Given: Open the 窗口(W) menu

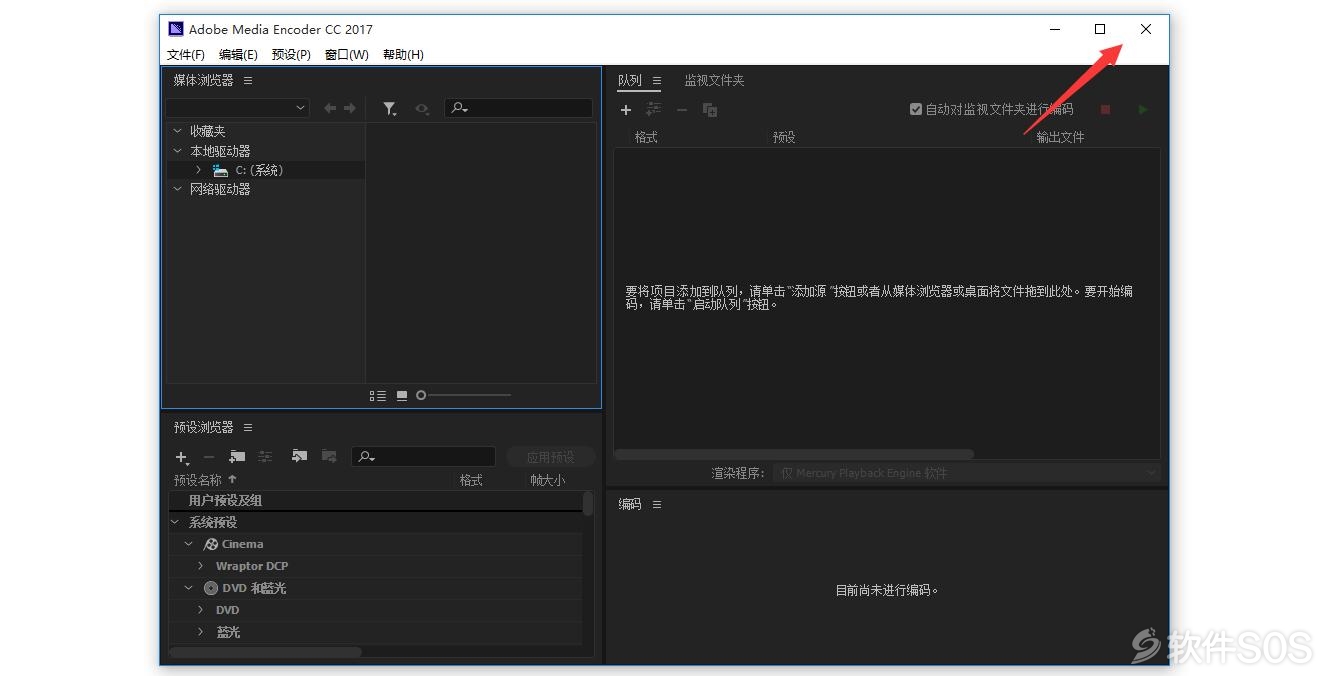Looking at the screenshot, I should 346,54.
